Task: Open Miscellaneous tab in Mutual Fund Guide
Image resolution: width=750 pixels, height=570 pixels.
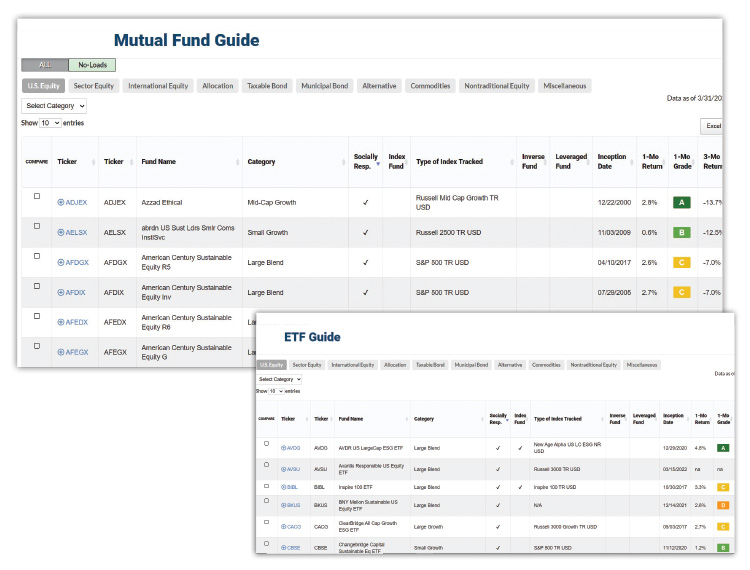Action: click(x=565, y=86)
